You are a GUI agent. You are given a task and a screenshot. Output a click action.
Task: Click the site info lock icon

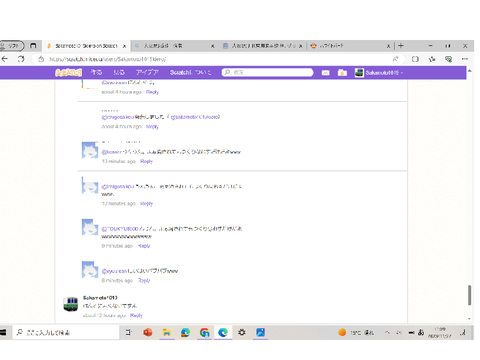click(41, 59)
